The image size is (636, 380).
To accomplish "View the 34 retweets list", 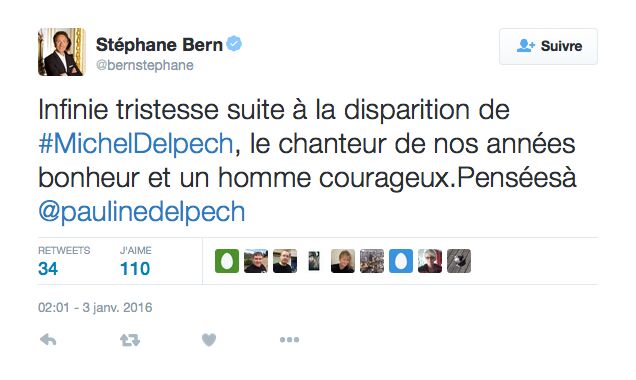I will point(64,262).
